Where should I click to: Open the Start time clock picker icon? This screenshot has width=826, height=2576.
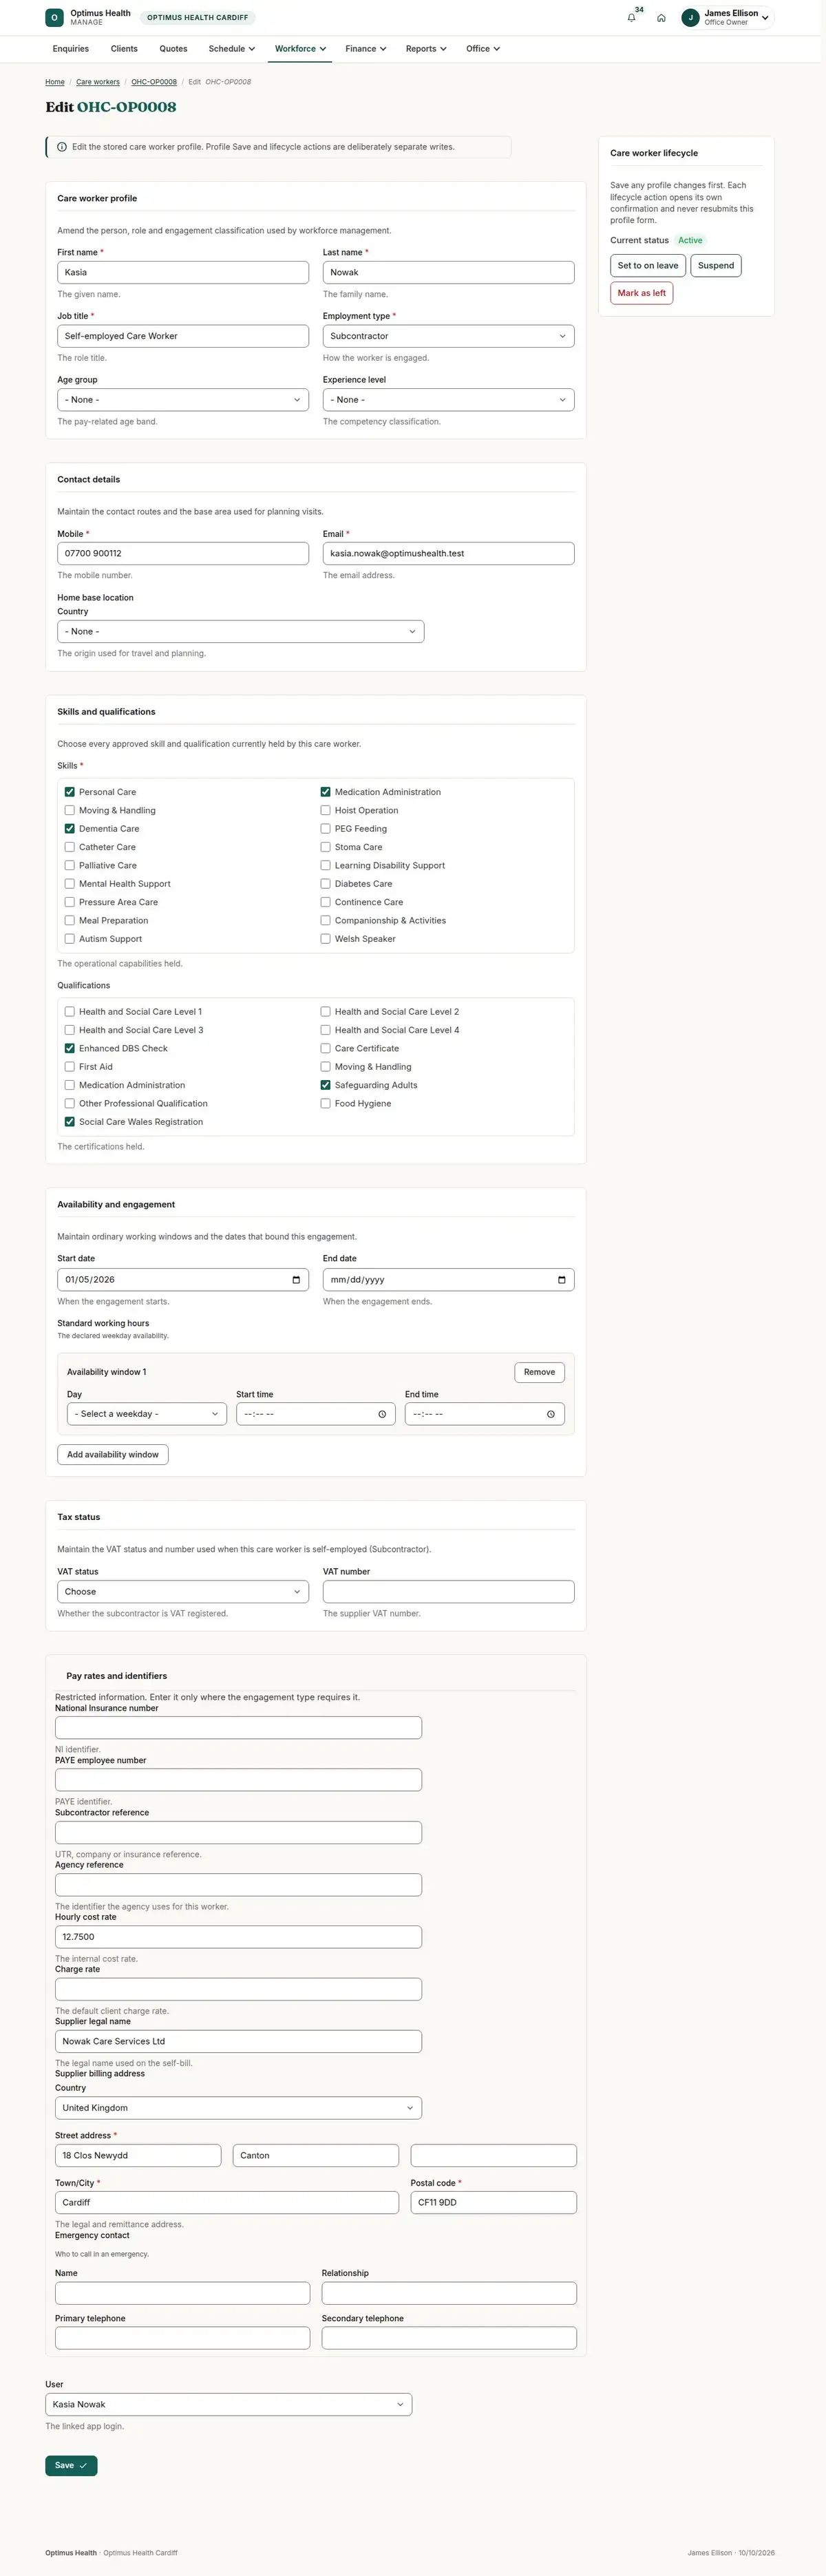click(382, 1414)
